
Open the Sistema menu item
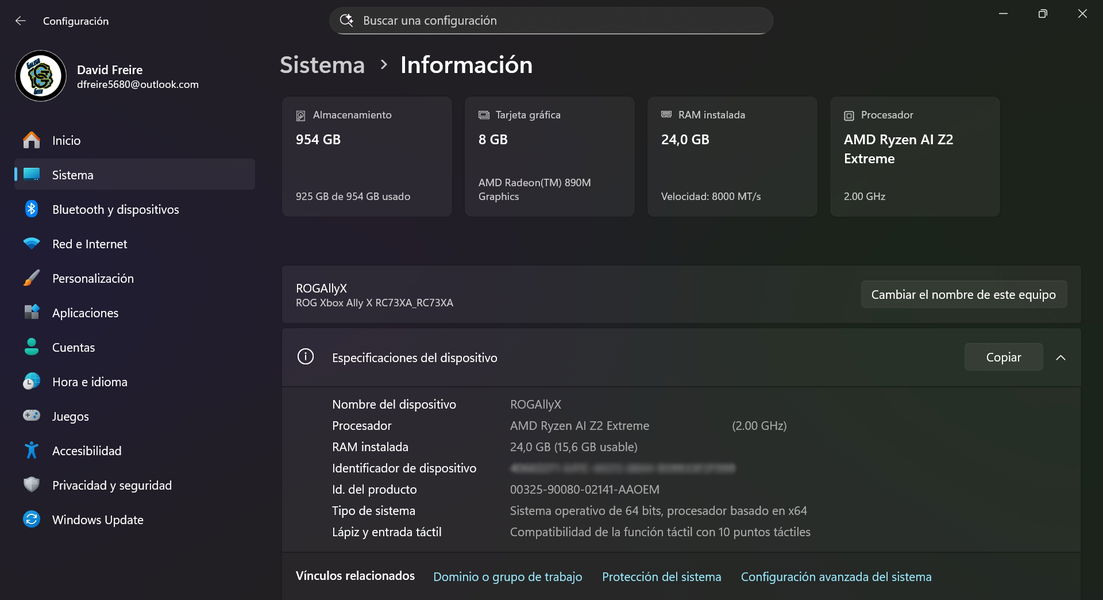[x=72, y=175]
